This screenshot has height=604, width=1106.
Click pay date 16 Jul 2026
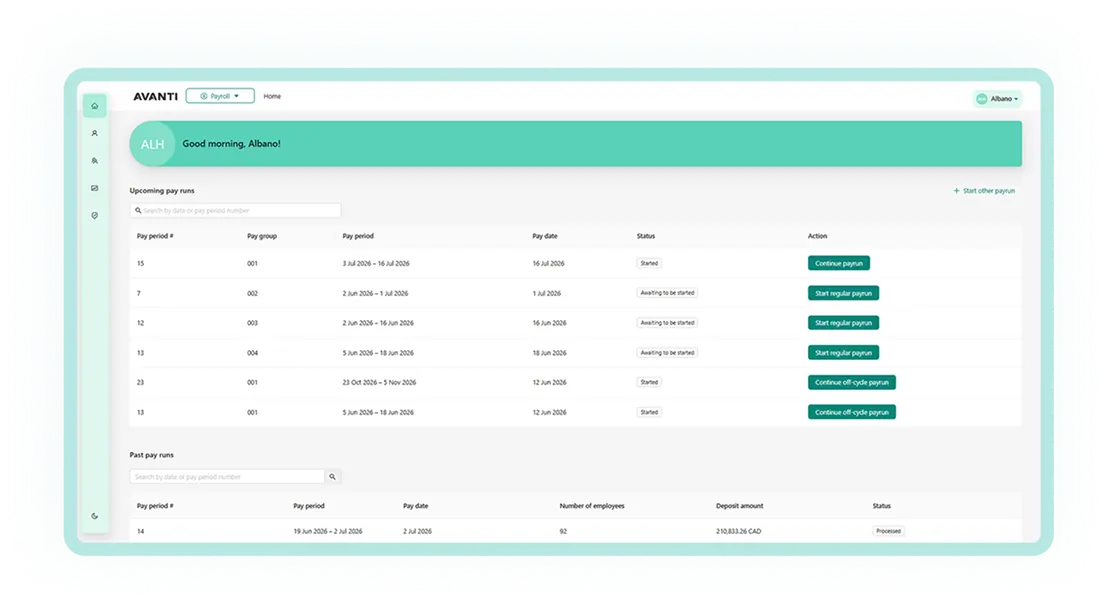click(549, 264)
